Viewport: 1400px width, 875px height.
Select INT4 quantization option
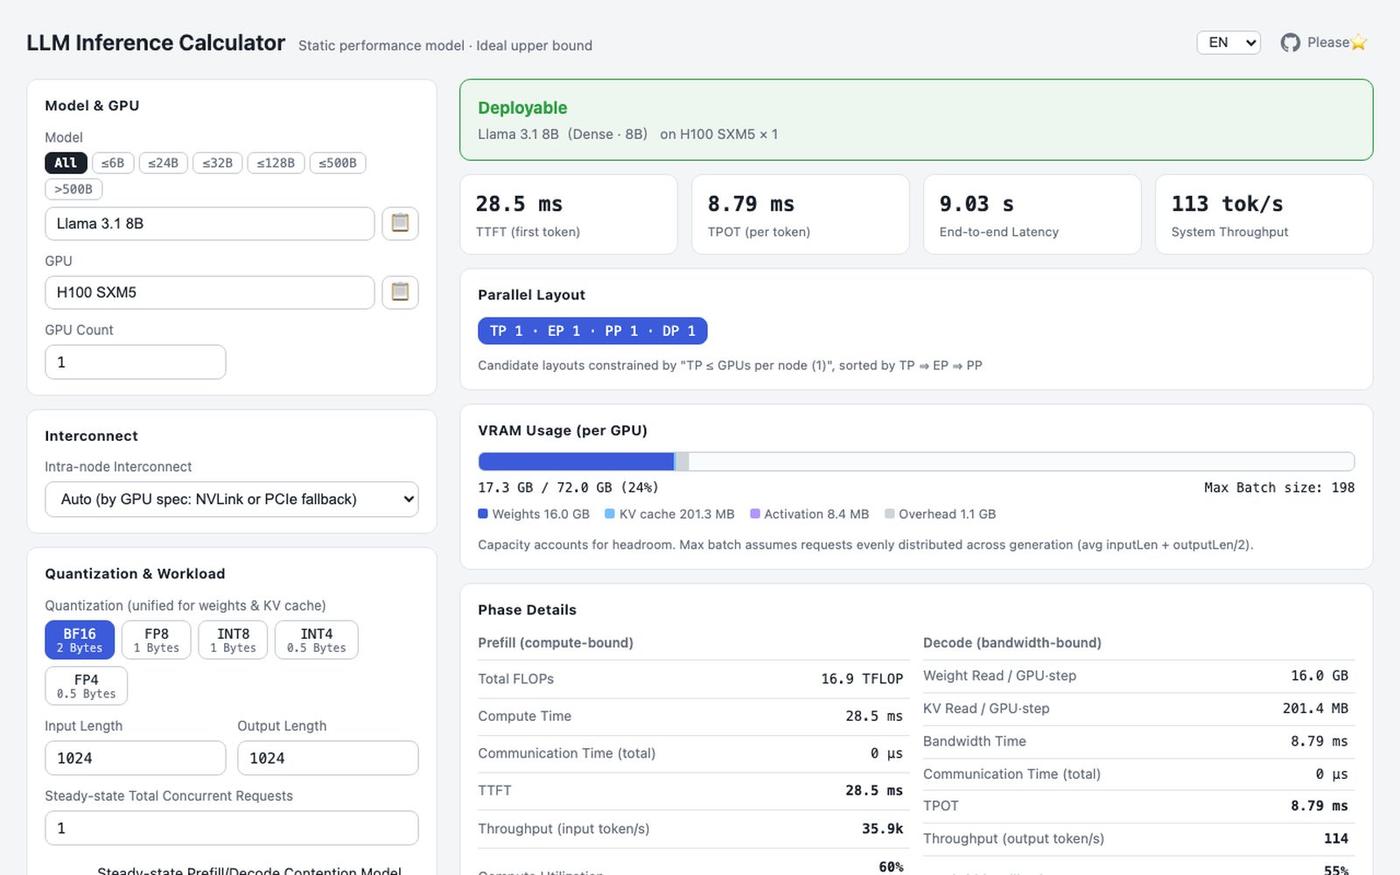pos(316,640)
